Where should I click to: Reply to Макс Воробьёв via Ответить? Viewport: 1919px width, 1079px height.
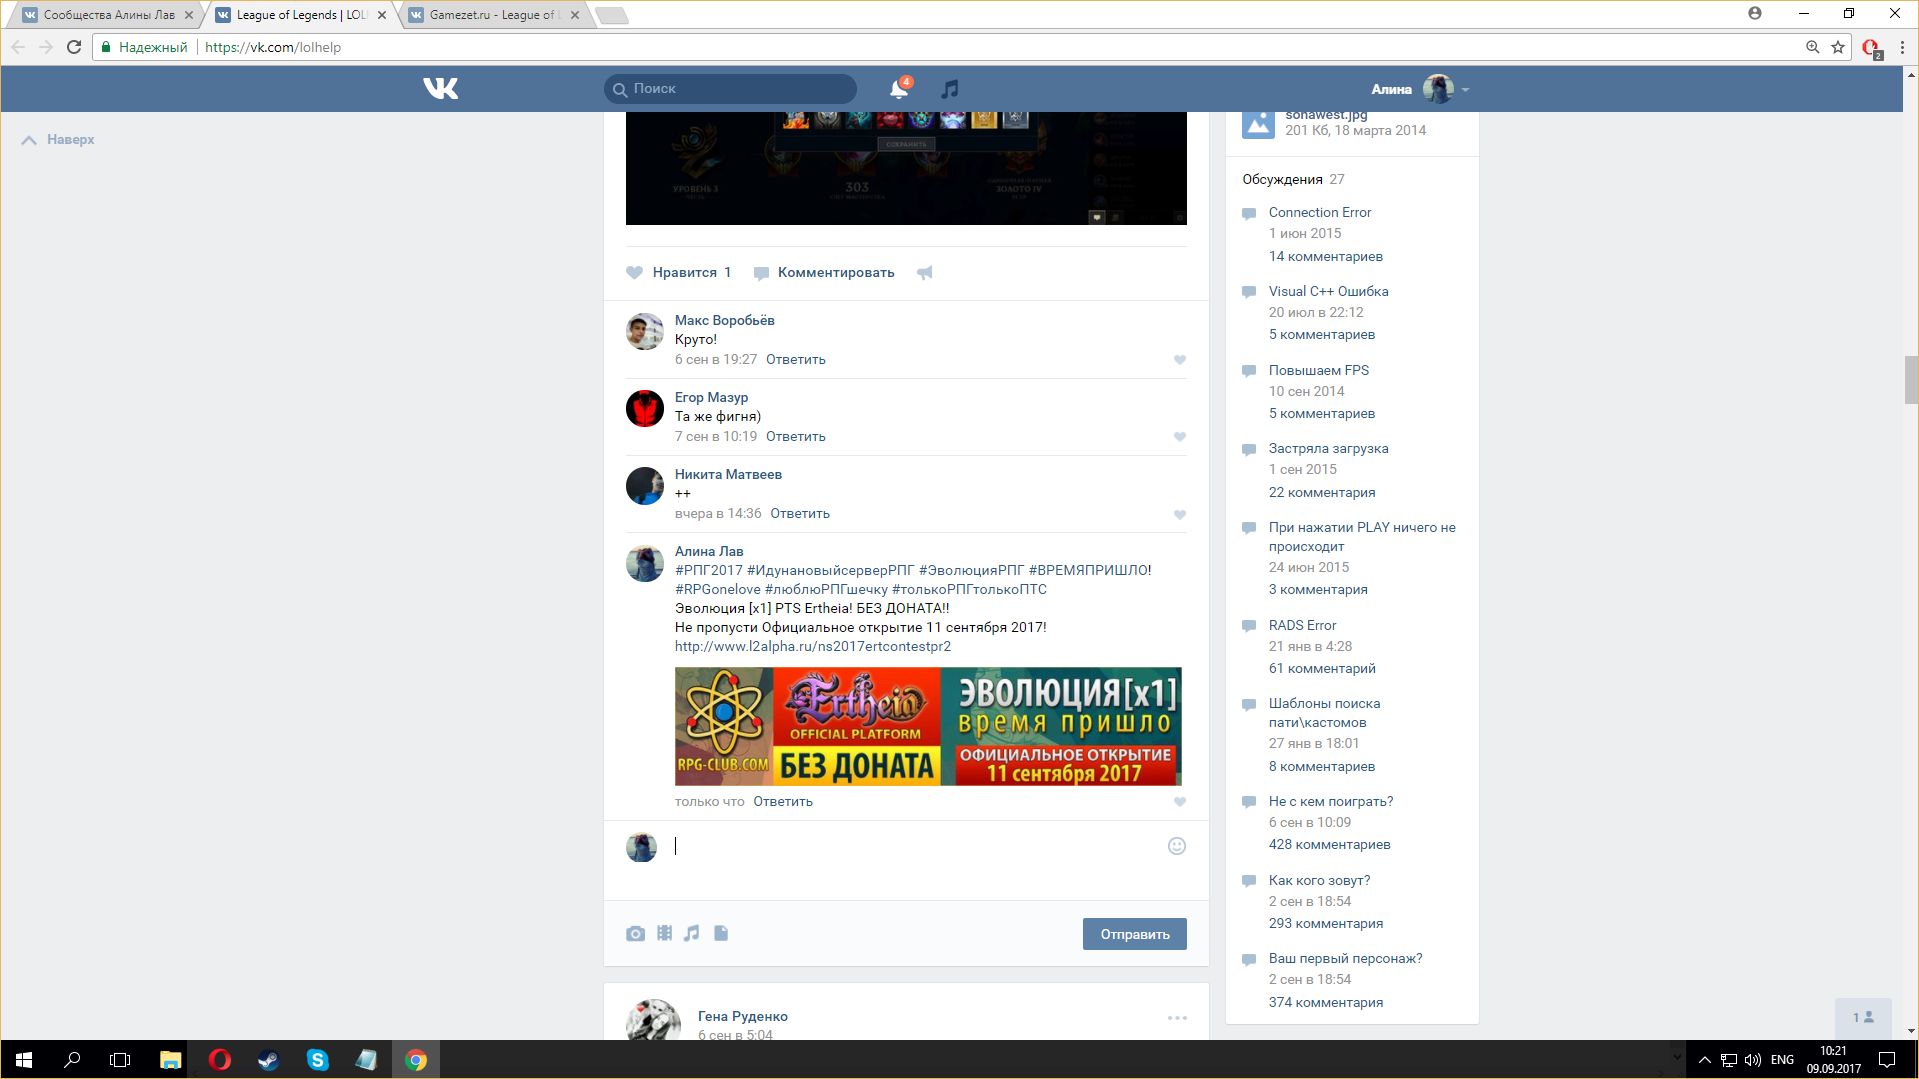click(796, 360)
